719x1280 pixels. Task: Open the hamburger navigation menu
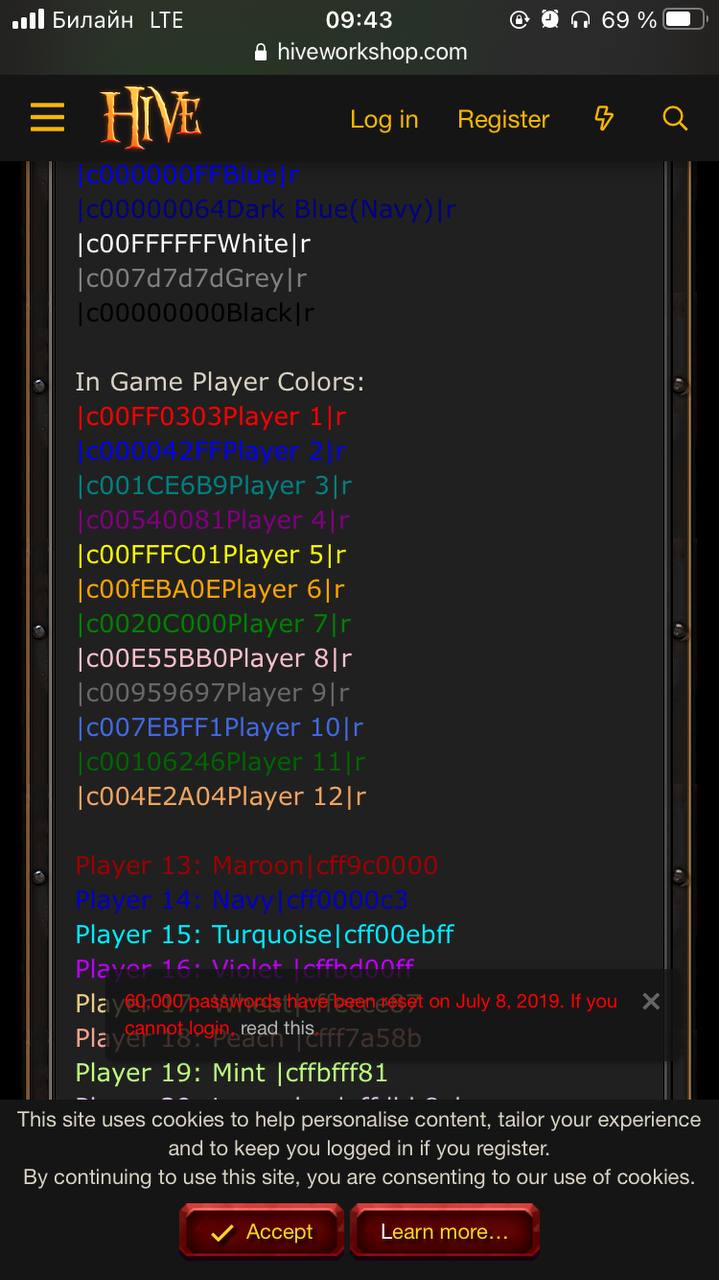point(47,119)
